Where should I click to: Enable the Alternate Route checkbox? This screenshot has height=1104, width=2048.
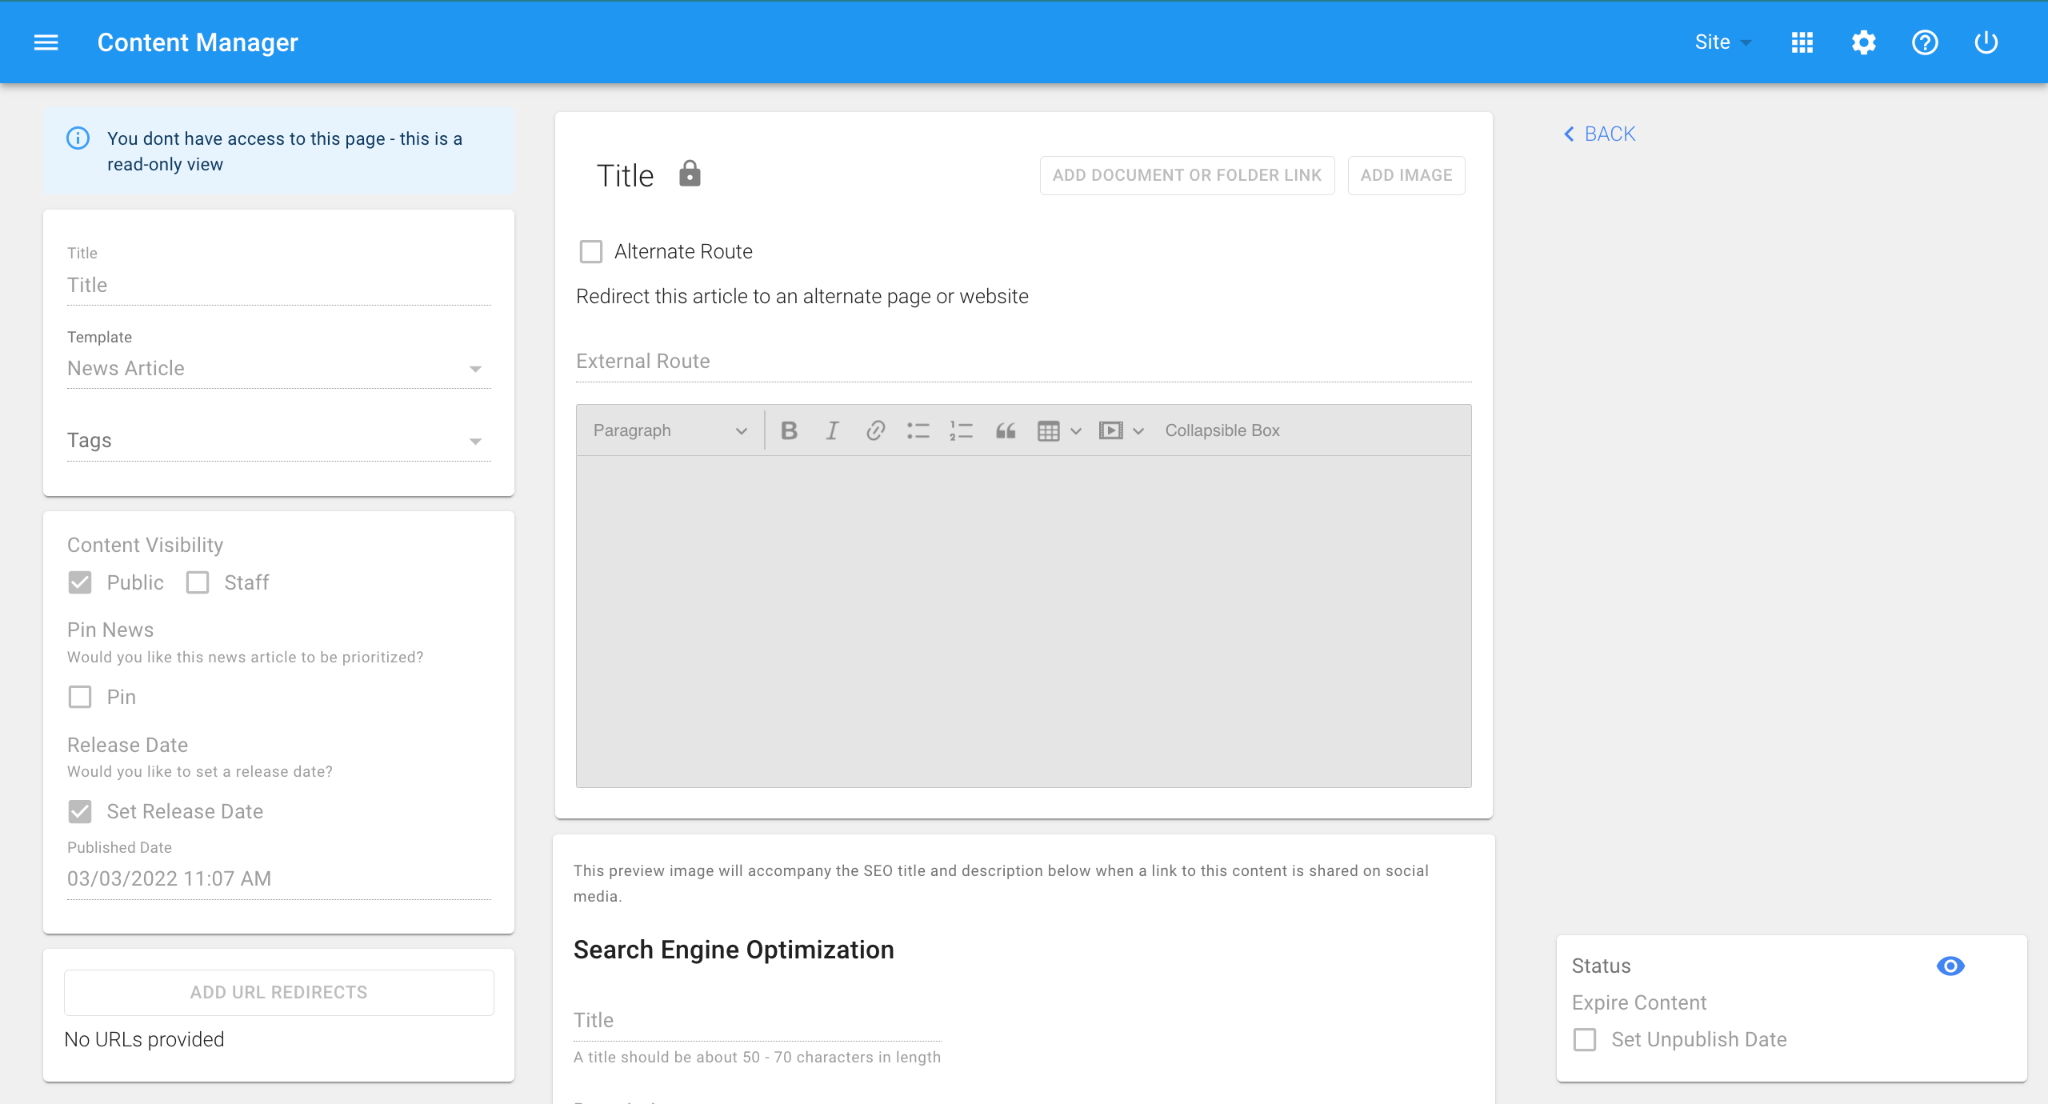591,252
